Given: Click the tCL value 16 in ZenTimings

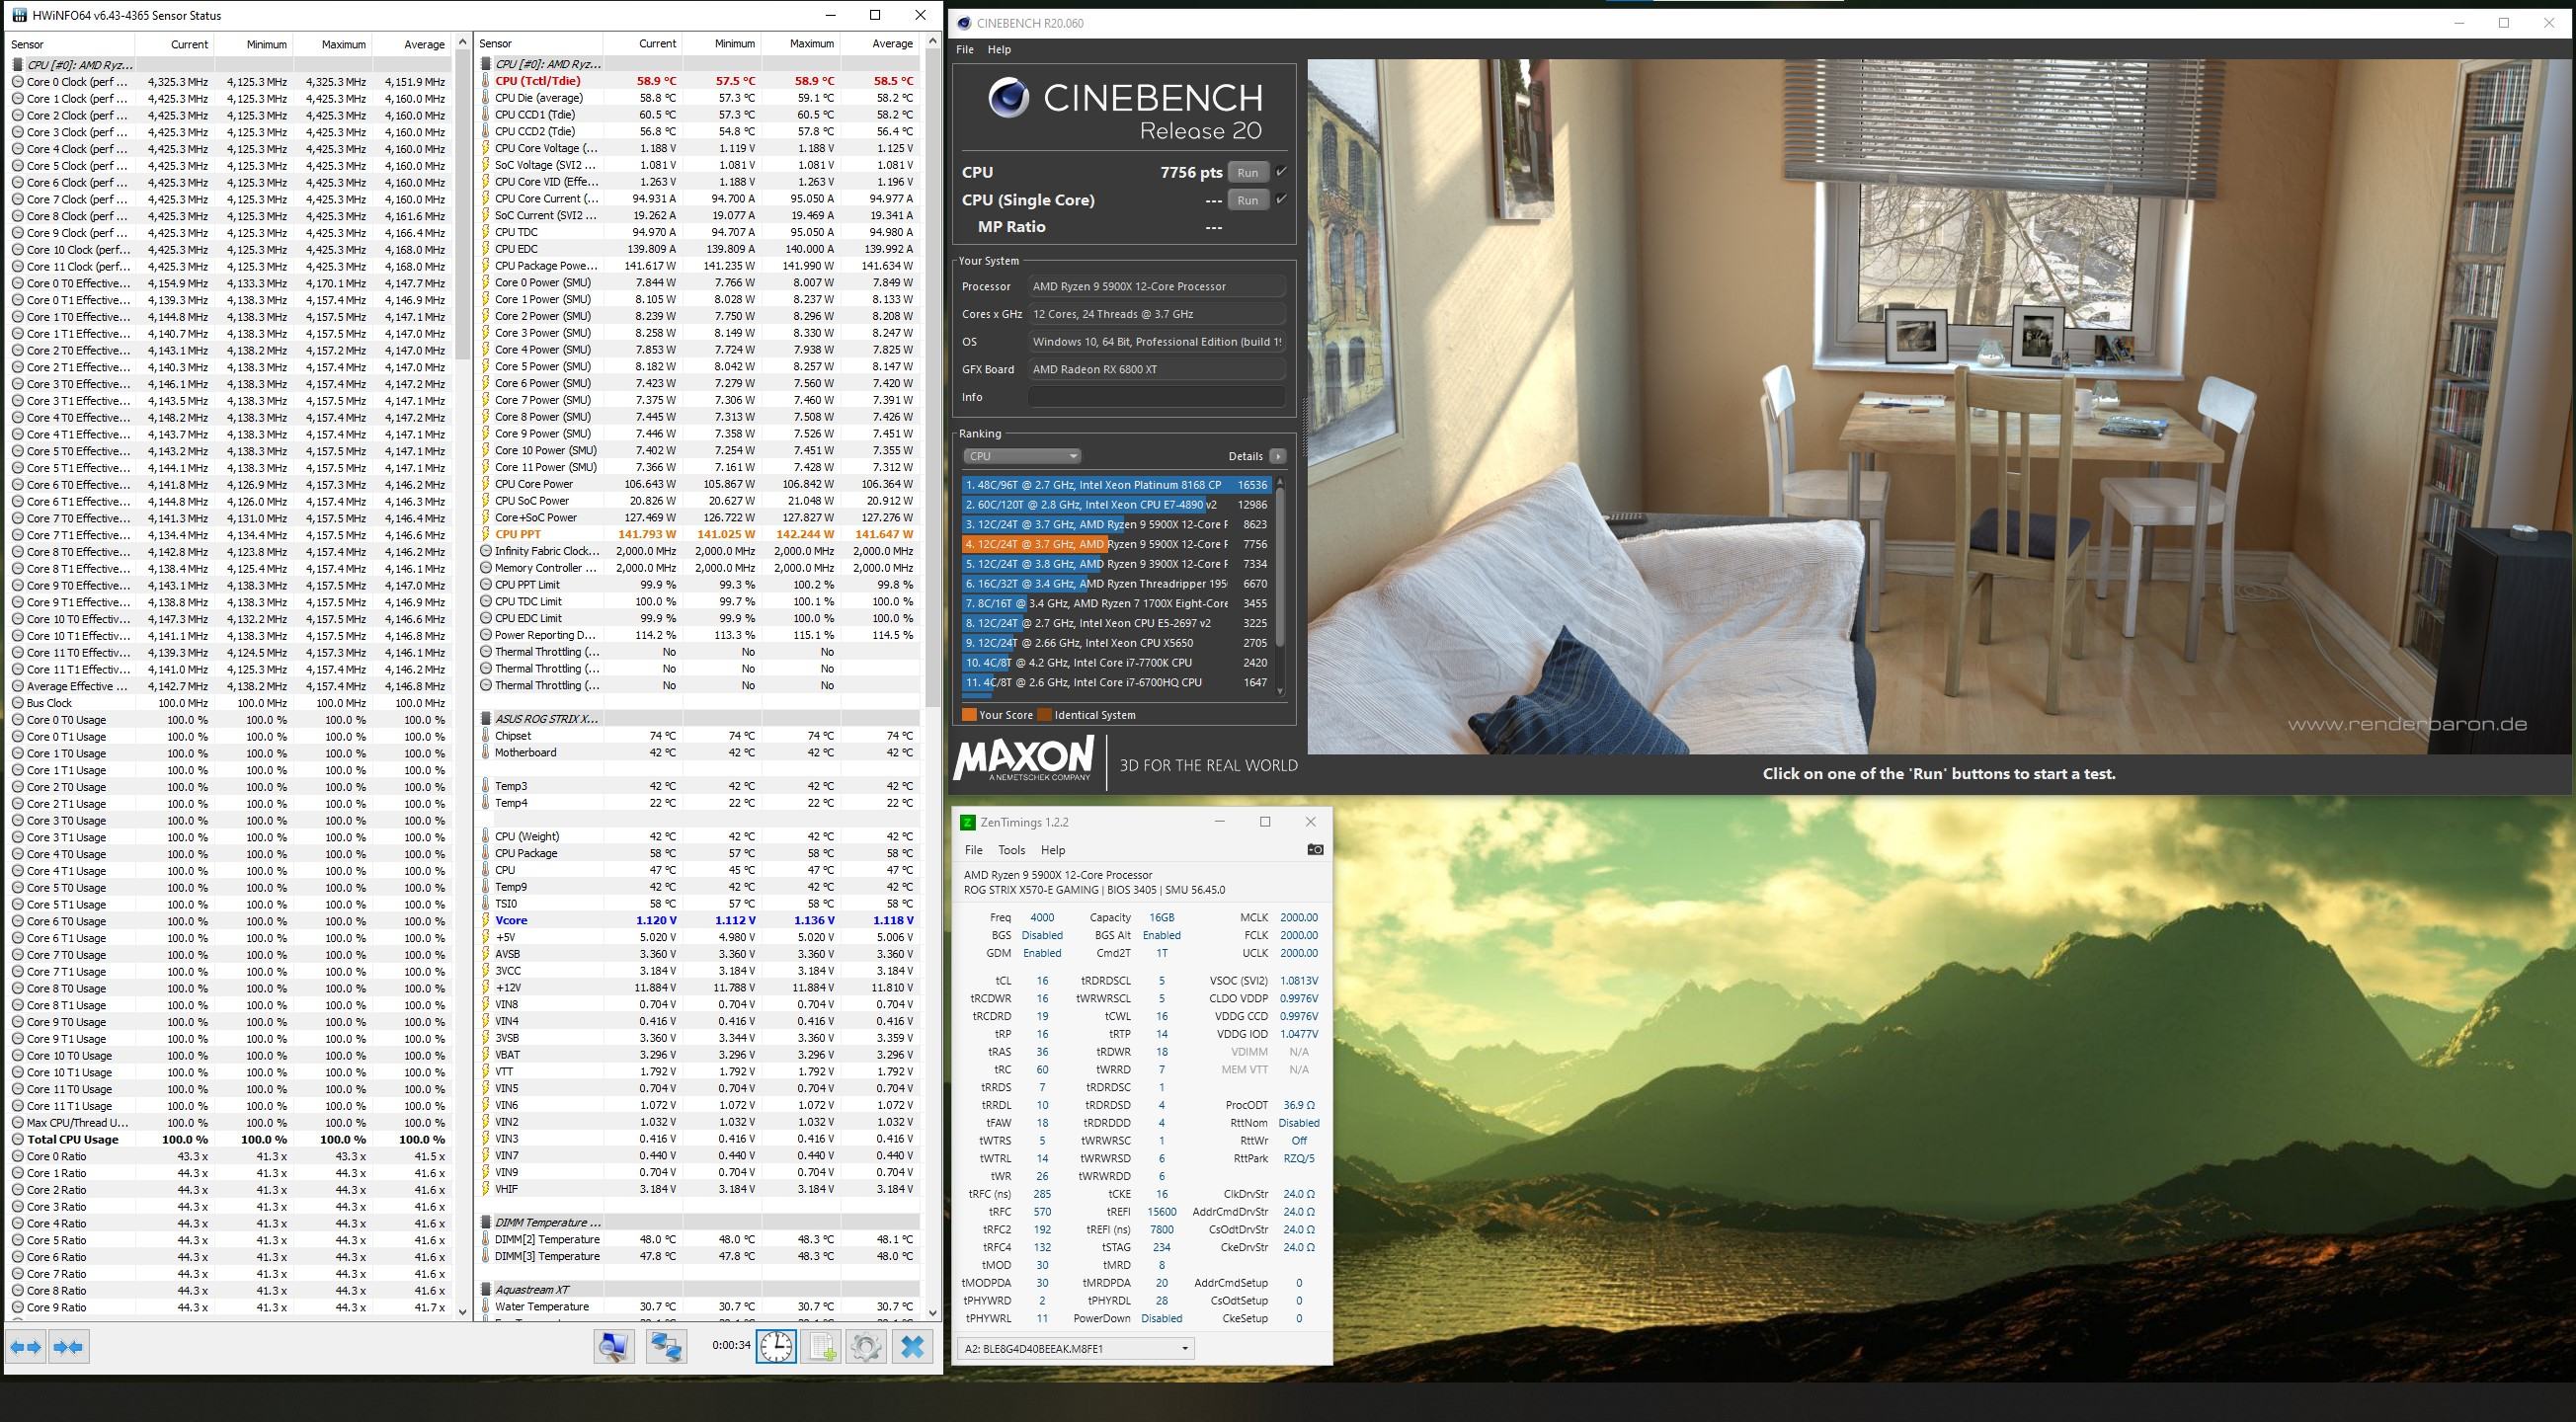Looking at the screenshot, I should click(1042, 981).
